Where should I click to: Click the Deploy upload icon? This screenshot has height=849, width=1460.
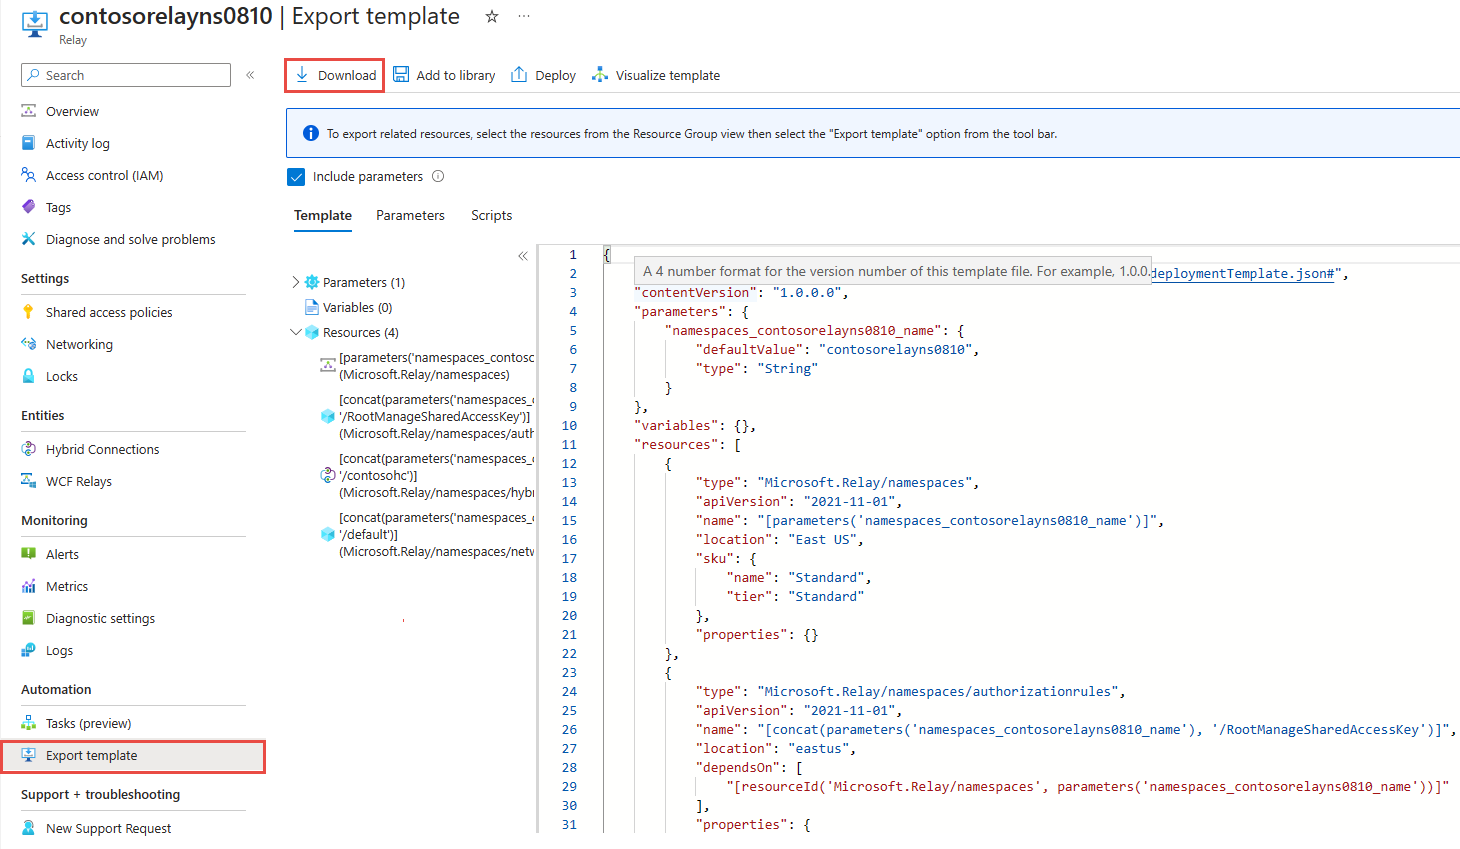pos(519,75)
